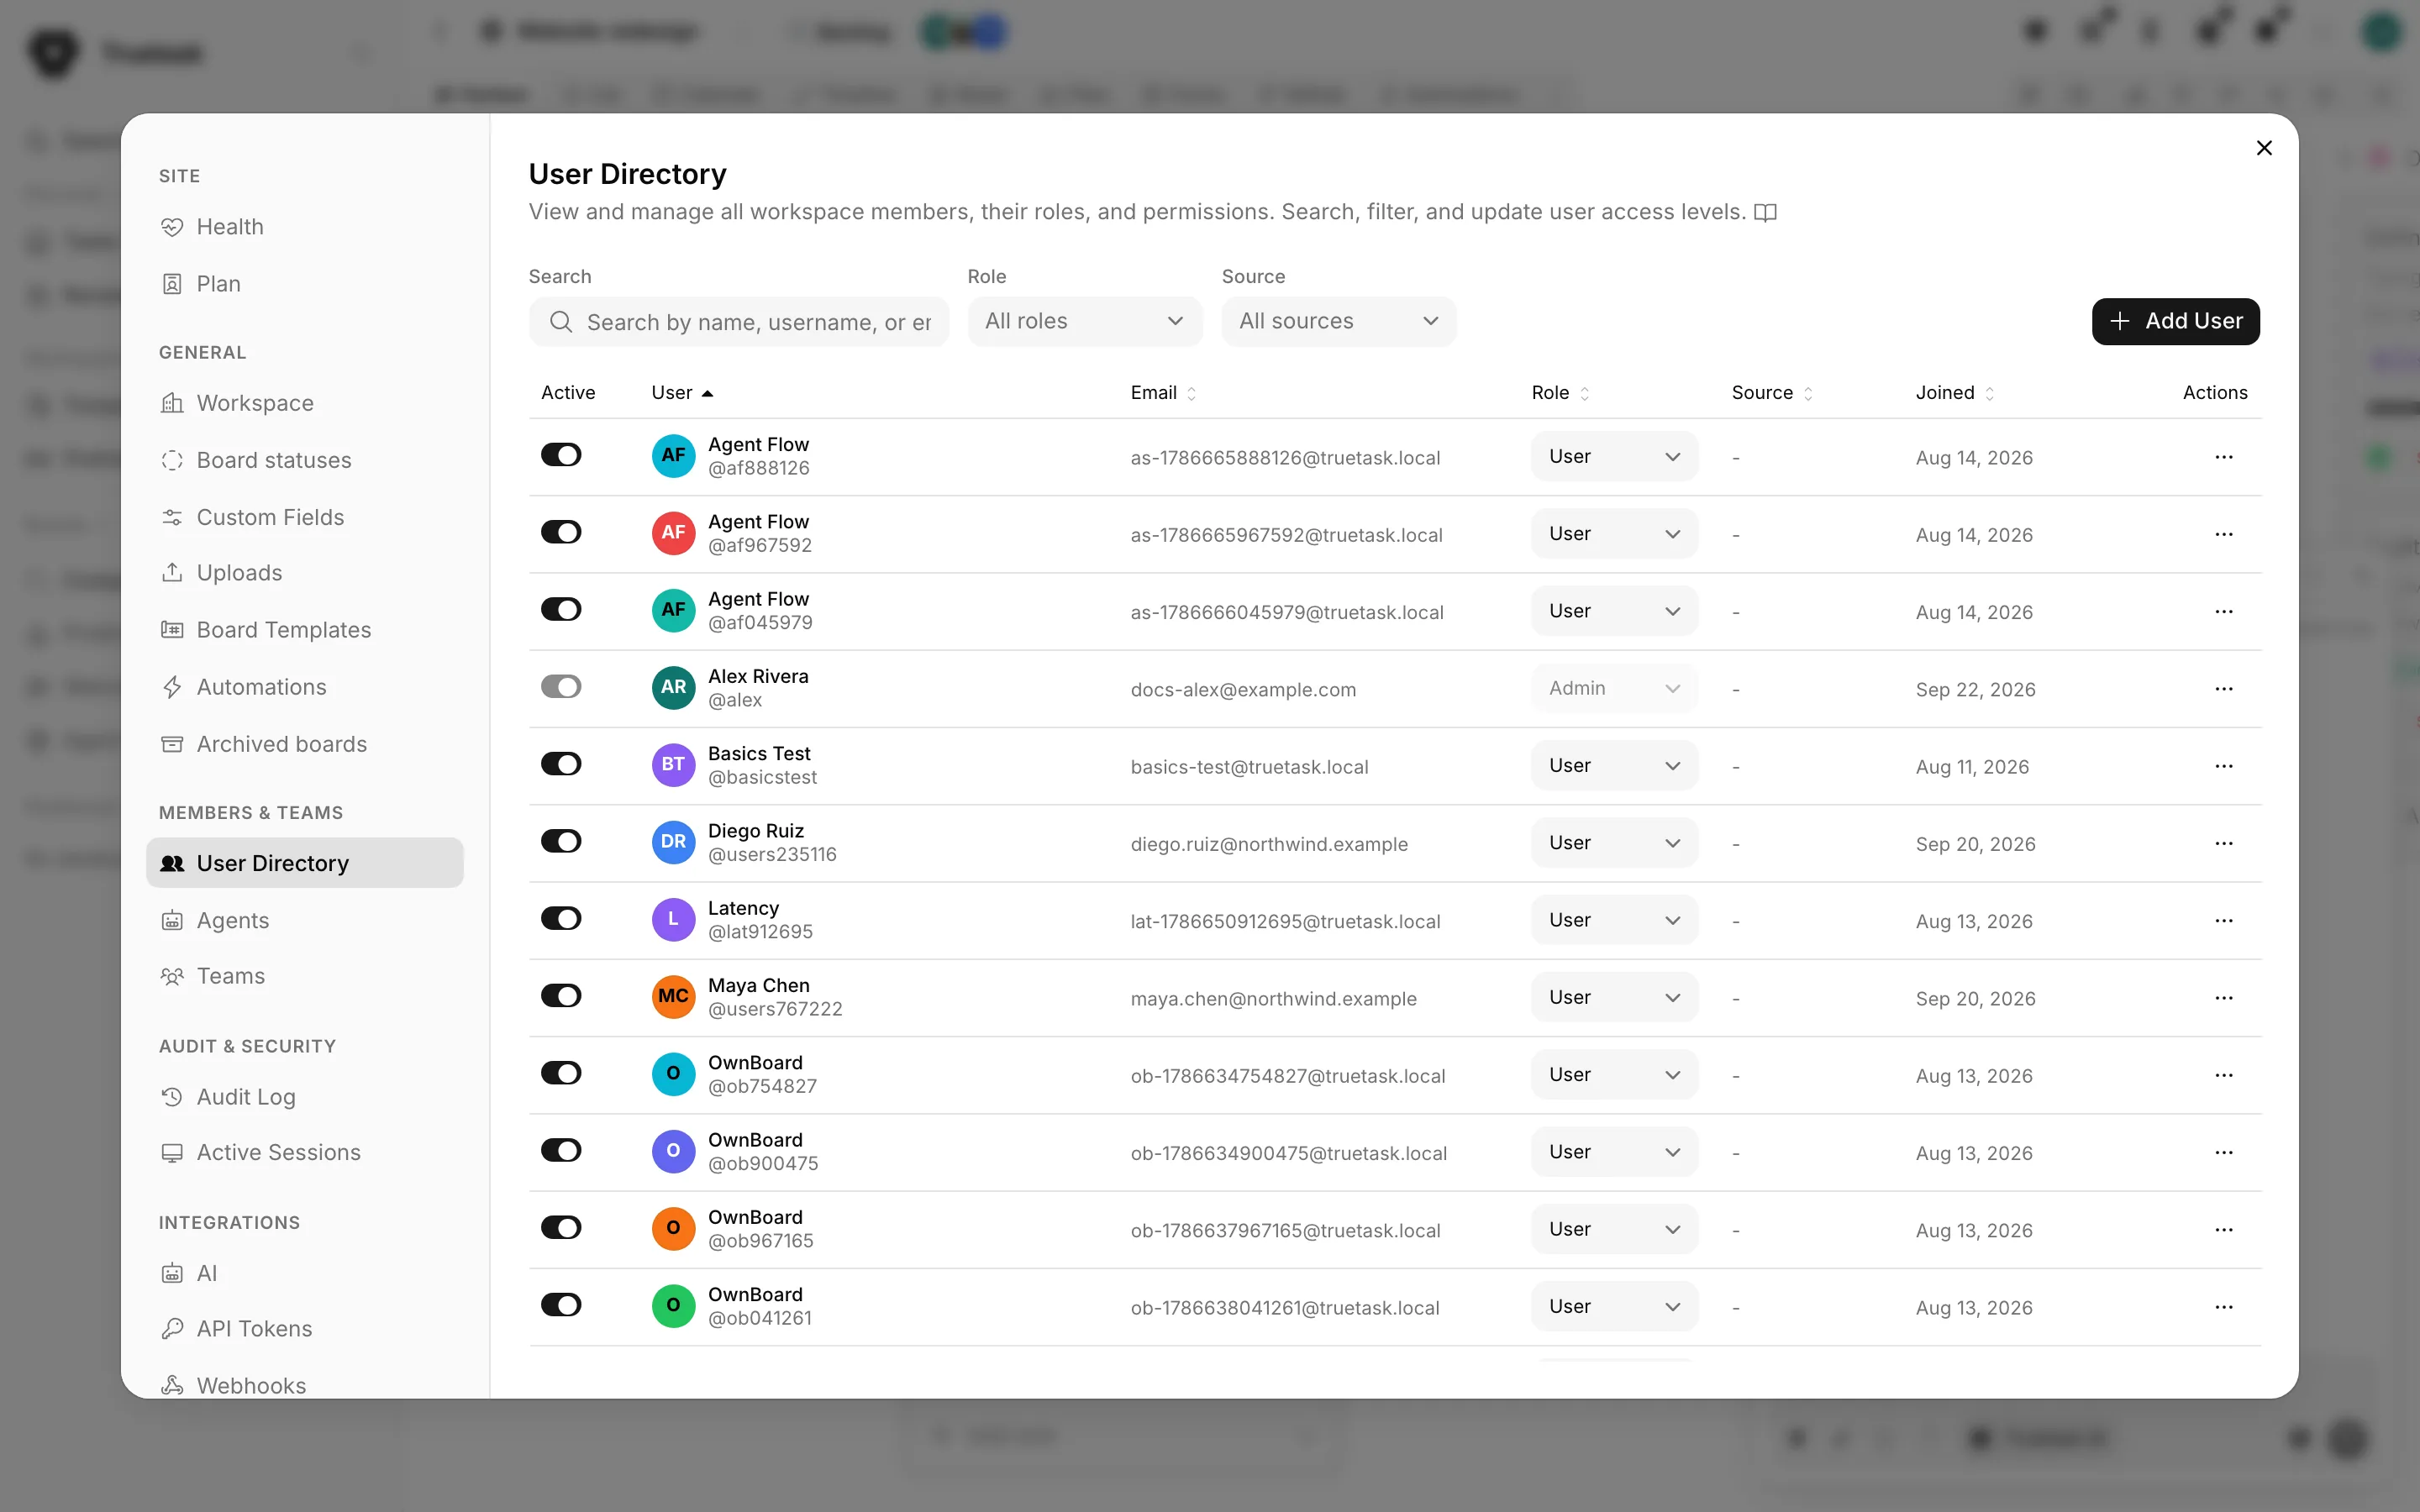Open actions menu for OwnBoard @ob041261
Viewport: 2420px width, 1512px height.
[2223, 1307]
